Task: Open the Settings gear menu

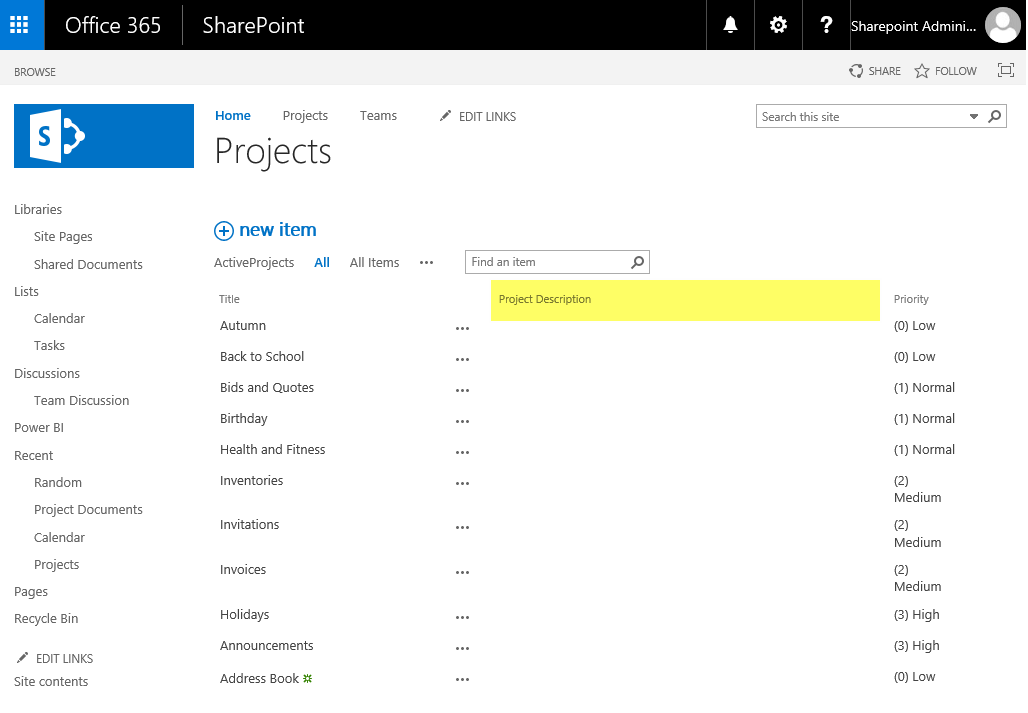Action: click(x=777, y=24)
